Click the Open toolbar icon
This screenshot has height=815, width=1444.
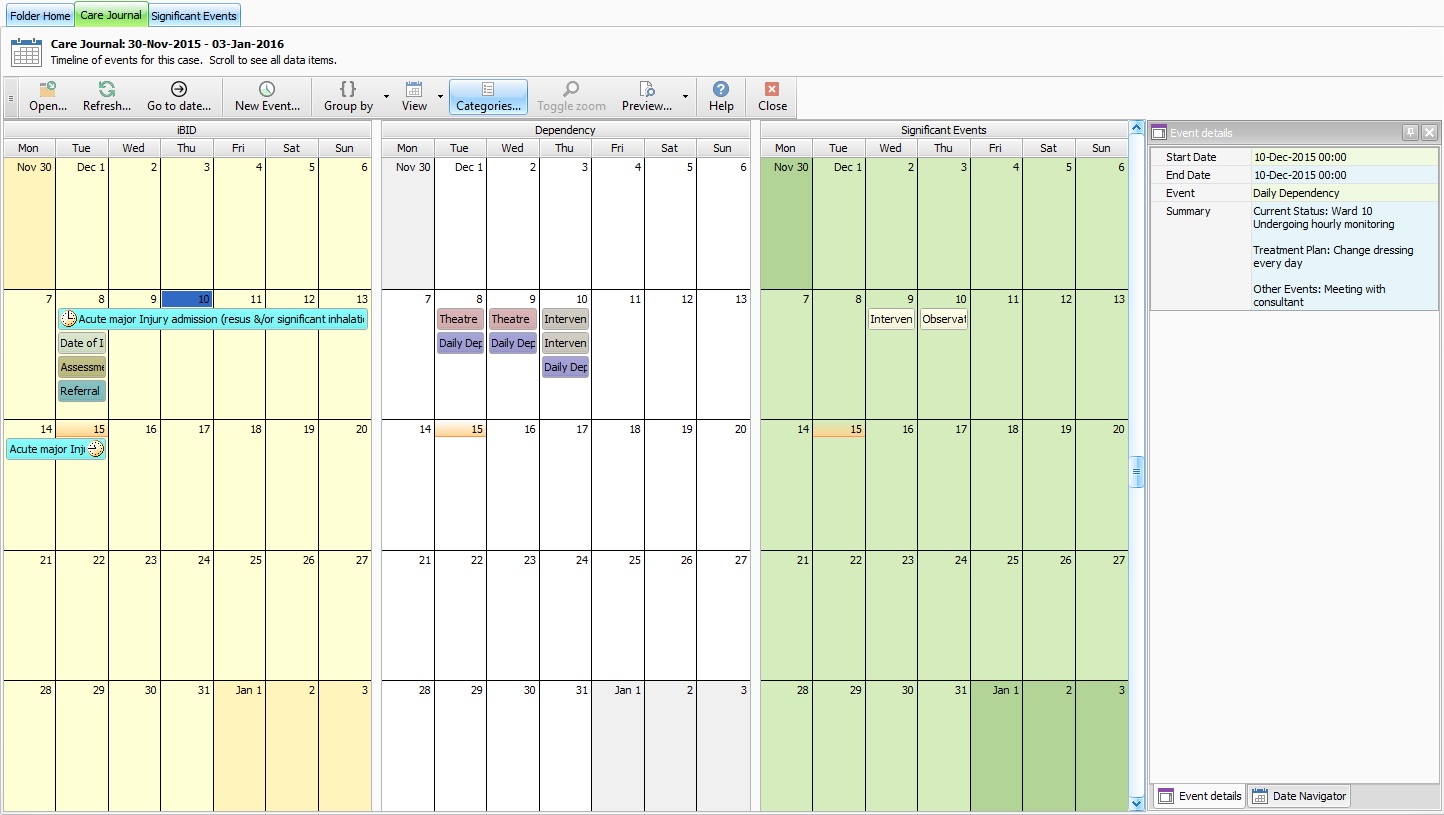(47, 90)
